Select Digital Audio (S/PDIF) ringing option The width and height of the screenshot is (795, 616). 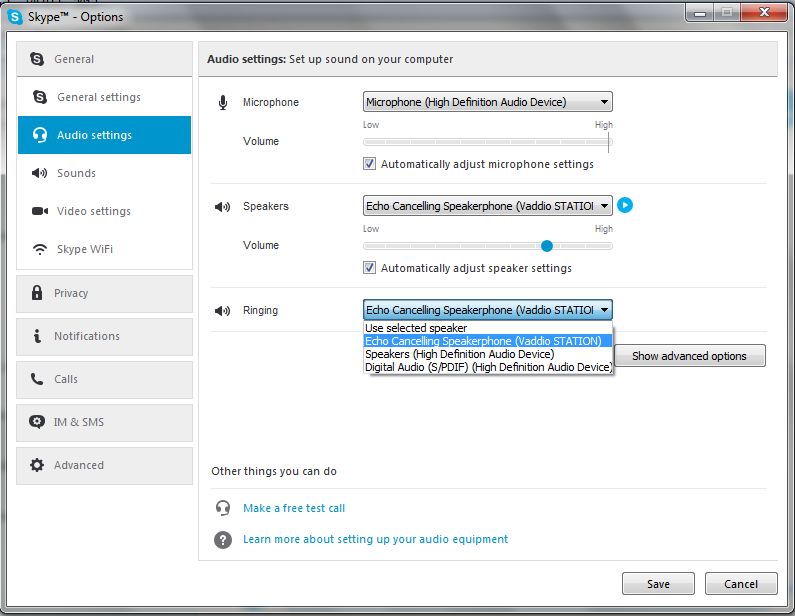tap(488, 367)
